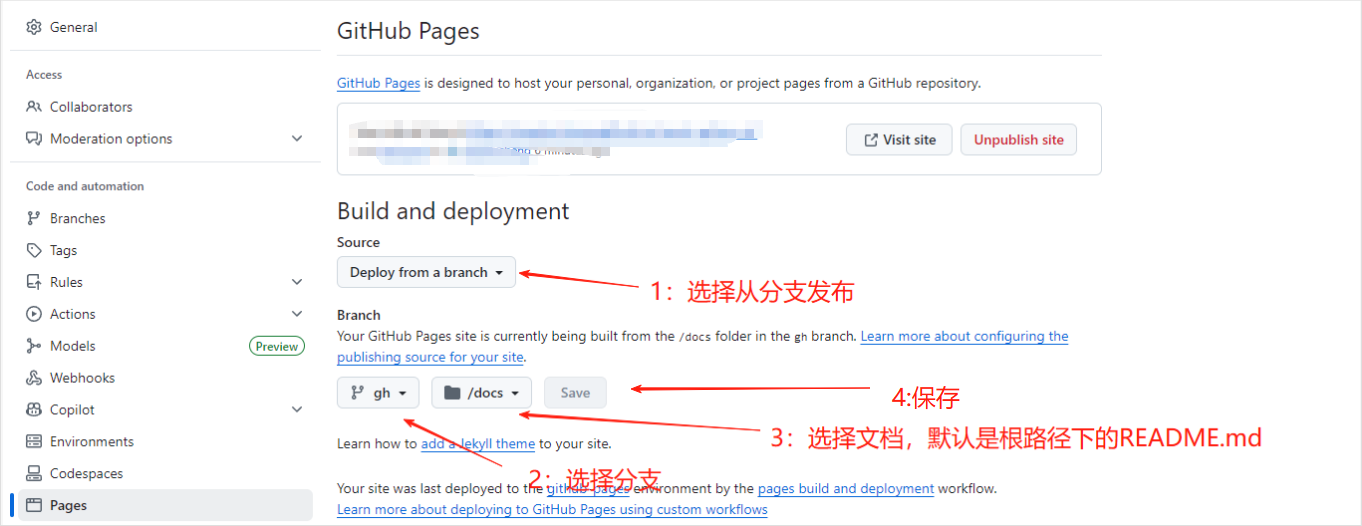Viewport: 1362px width, 526px height.
Task: Click the Collaborators people icon
Action: [34, 107]
